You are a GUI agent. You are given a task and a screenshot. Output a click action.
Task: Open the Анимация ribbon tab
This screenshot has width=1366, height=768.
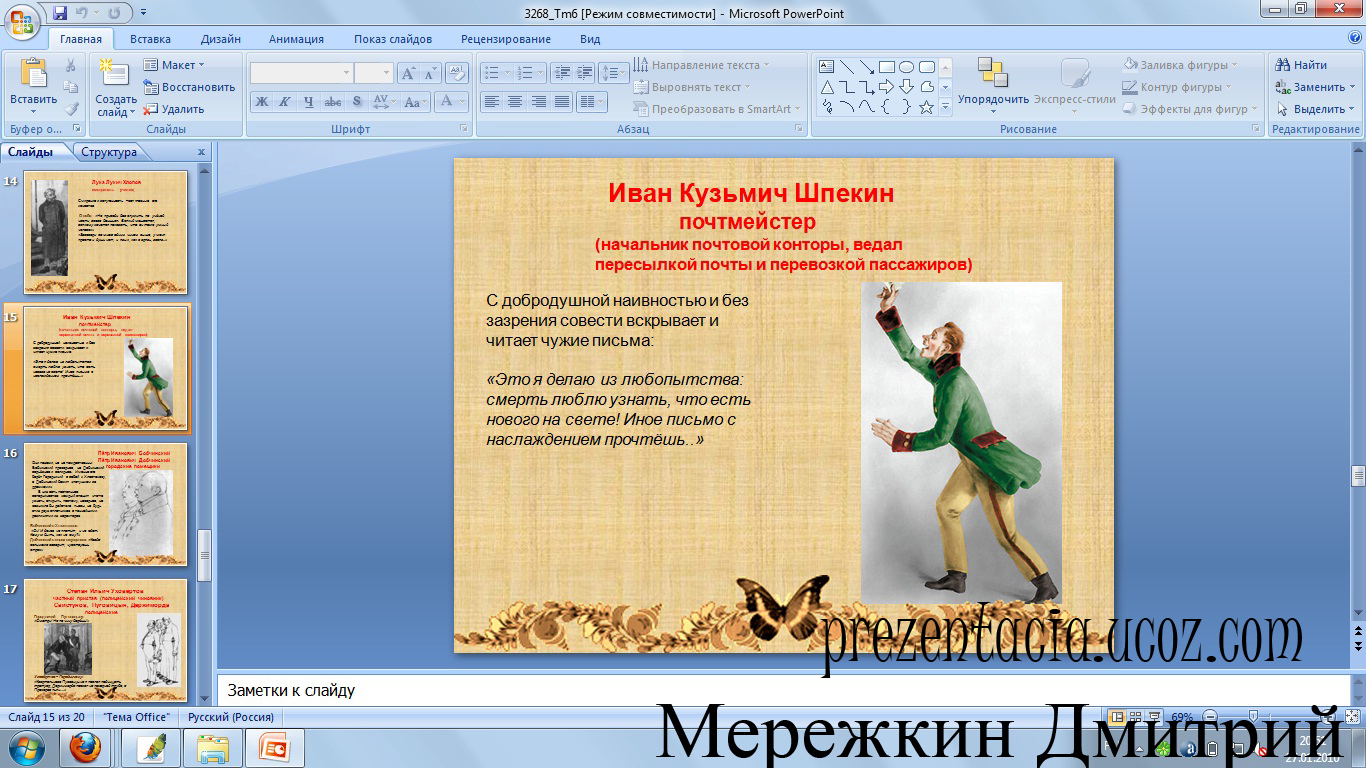(296, 39)
